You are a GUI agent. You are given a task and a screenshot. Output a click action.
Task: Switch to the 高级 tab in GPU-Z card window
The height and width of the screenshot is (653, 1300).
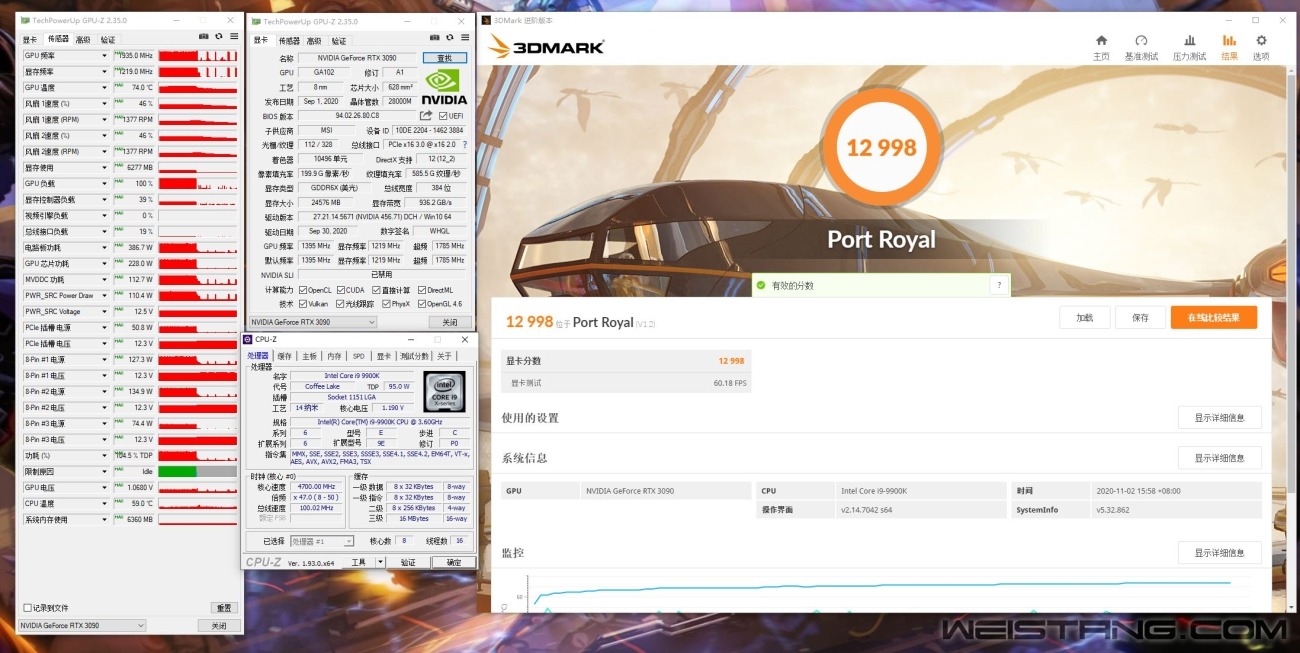314,41
